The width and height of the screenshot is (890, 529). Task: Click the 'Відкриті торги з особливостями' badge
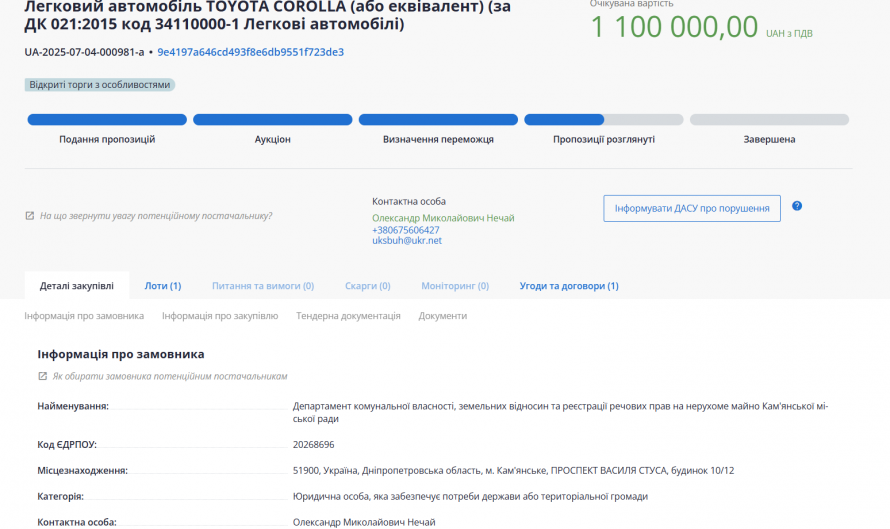pos(100,85)
